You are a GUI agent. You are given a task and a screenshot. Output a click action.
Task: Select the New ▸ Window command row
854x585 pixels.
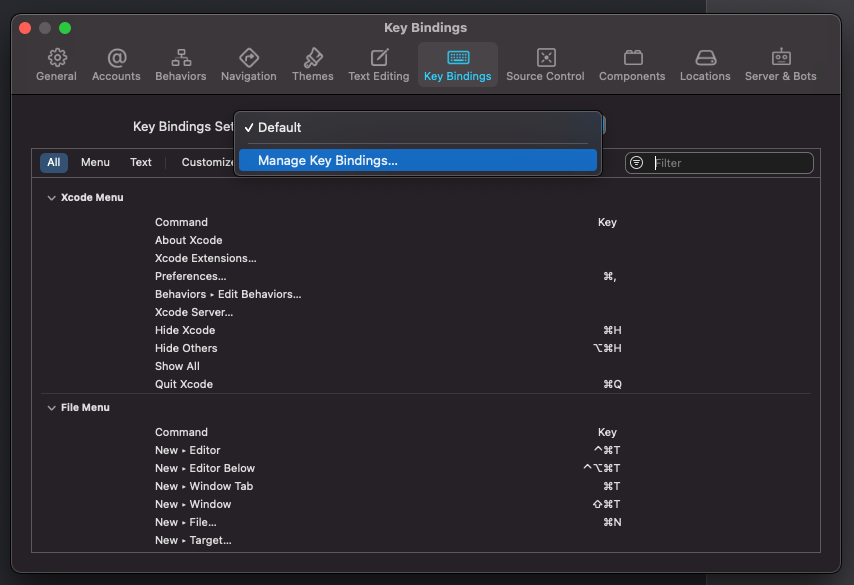[425, 504]
